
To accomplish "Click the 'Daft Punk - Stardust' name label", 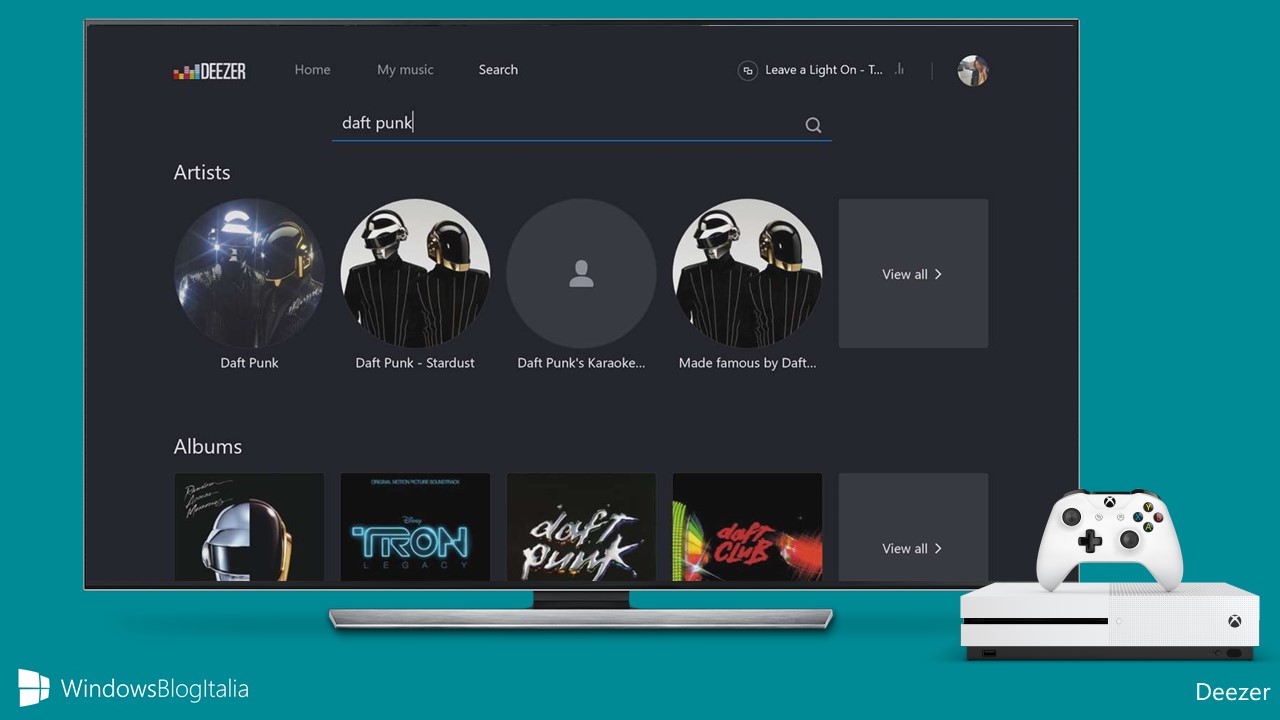I will tap(415, 363).
